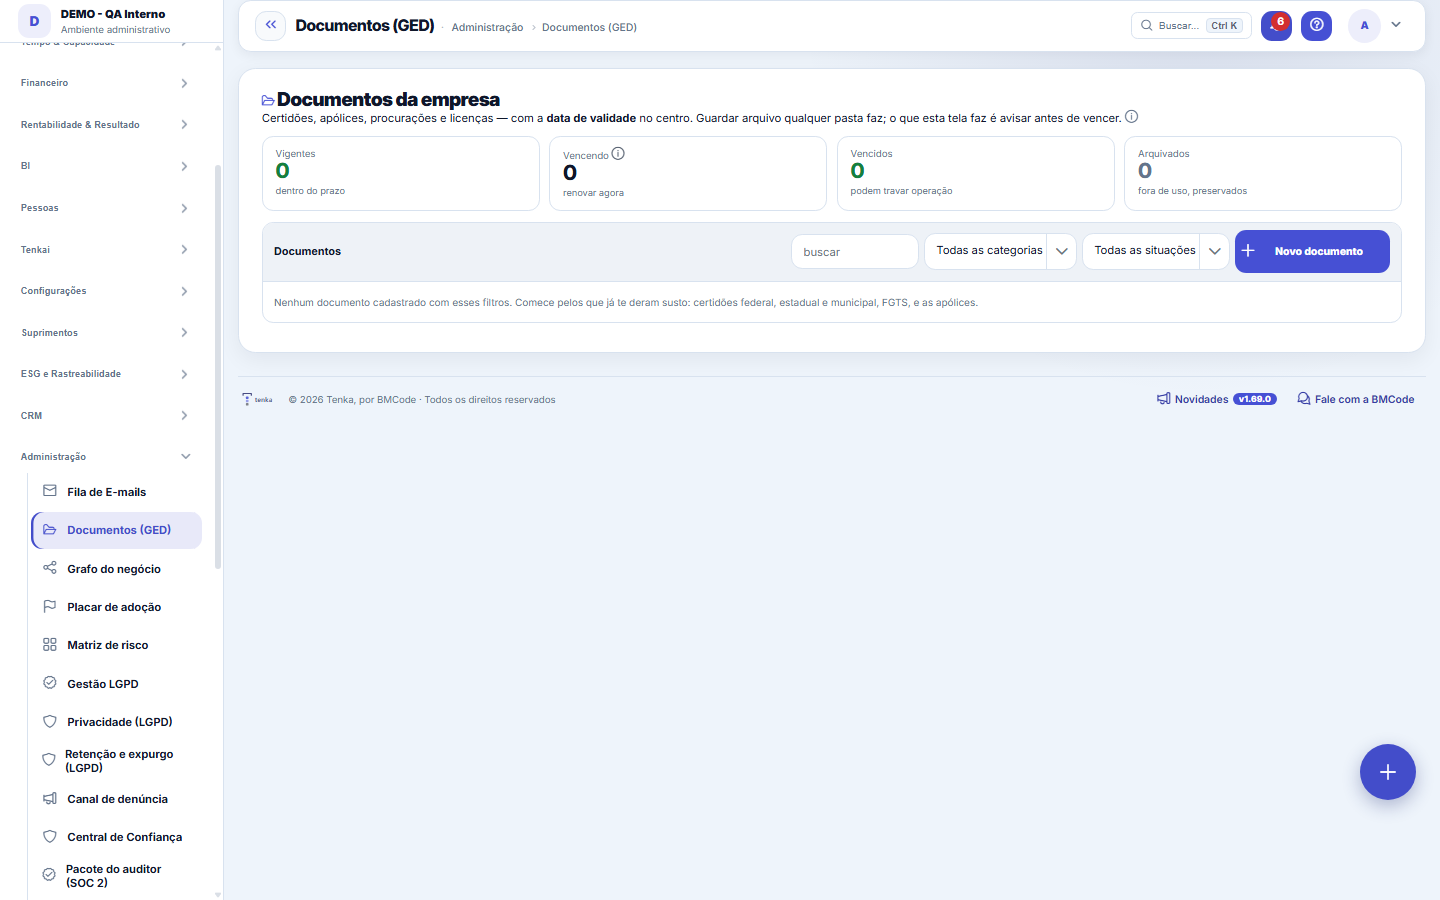Click the Matriz de risco grid icon
This screenshot has width=1440, height=900.
click(50, 645)
